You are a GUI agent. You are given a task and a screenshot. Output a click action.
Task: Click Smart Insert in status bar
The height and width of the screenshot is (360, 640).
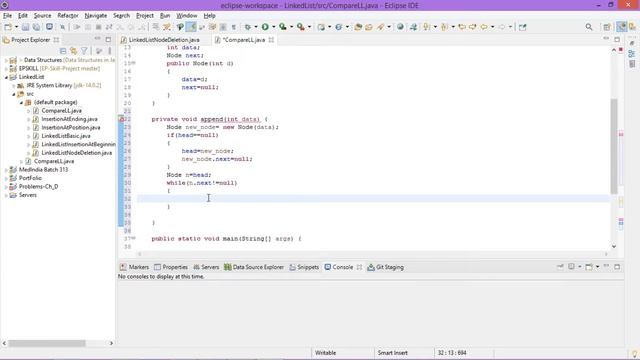392,353
